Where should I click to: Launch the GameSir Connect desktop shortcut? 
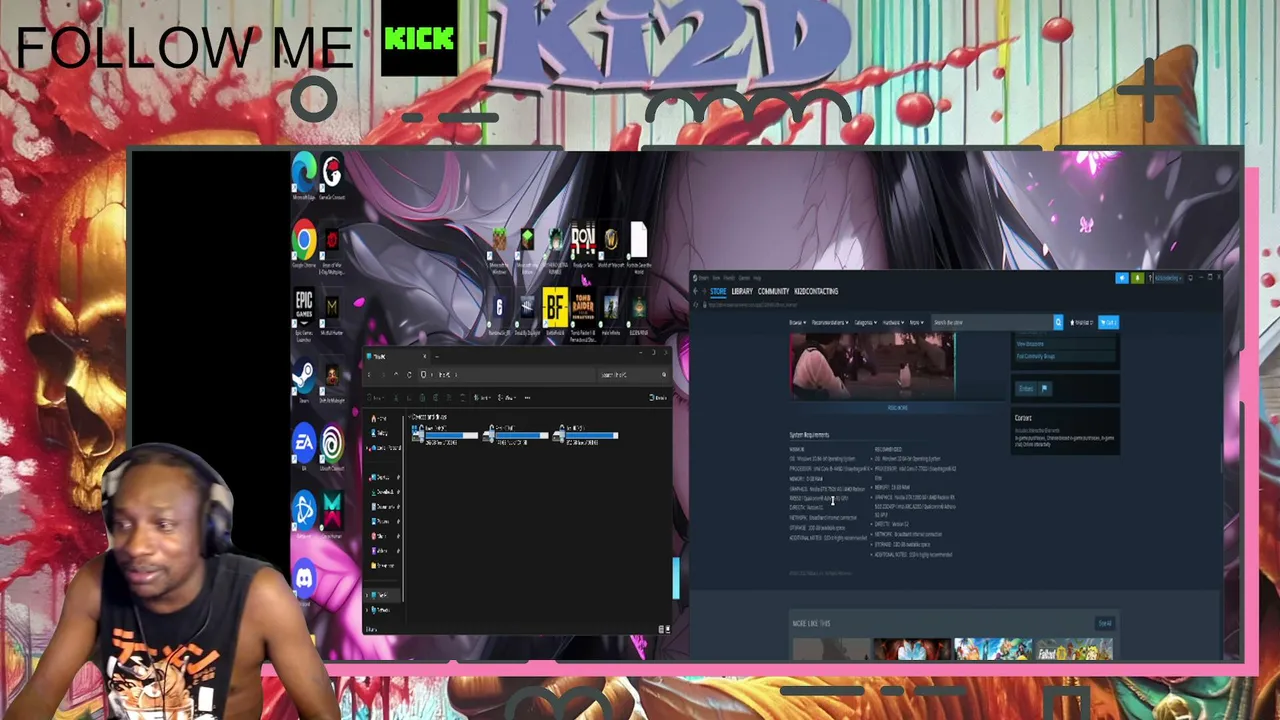tap(332, 176)
